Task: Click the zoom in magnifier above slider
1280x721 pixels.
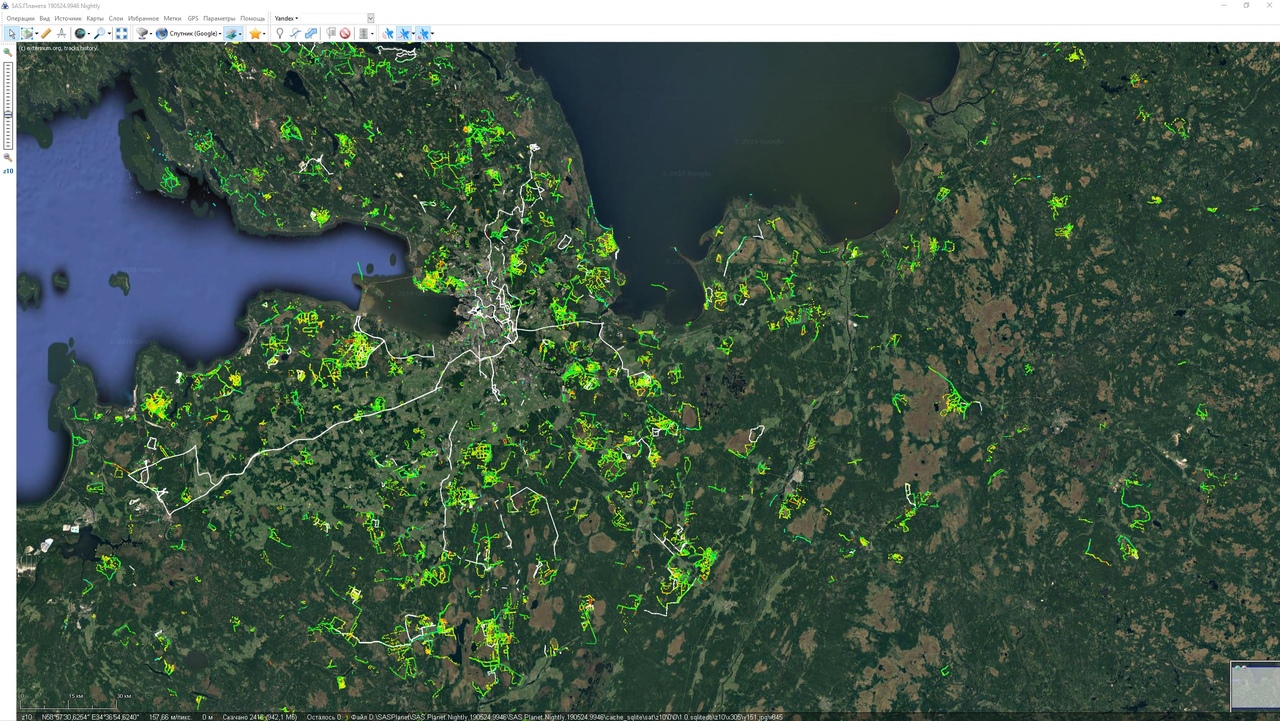Action: click(x=8, y=52)
